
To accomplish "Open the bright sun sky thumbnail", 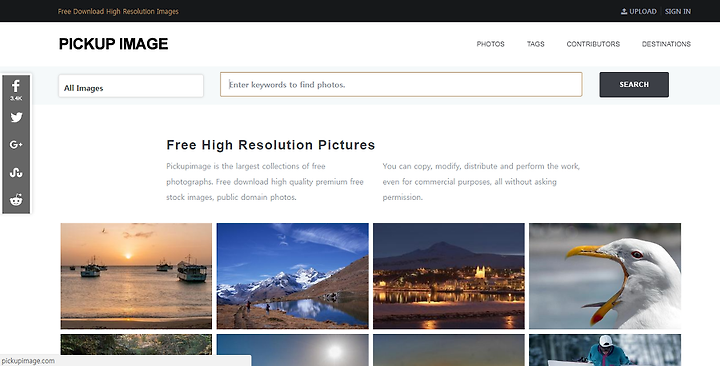I will pyautogui.click(x=292, y=350).
